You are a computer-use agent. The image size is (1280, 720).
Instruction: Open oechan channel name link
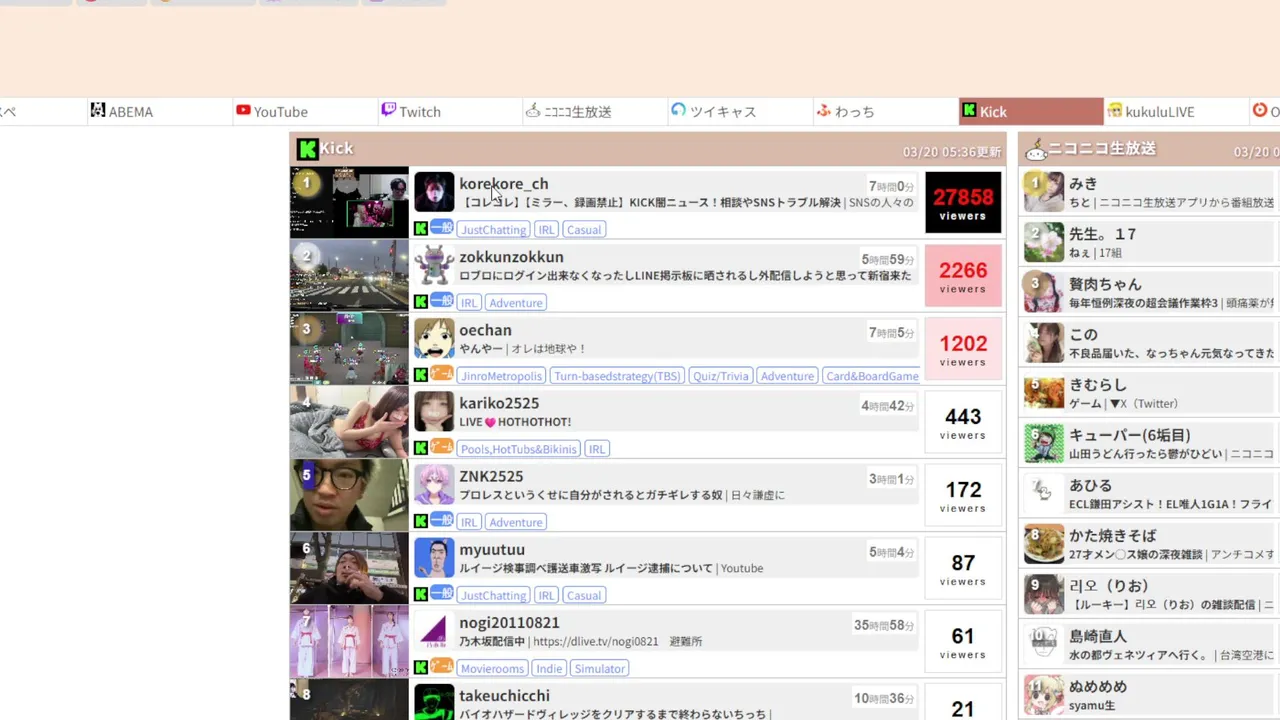point(485,330)
